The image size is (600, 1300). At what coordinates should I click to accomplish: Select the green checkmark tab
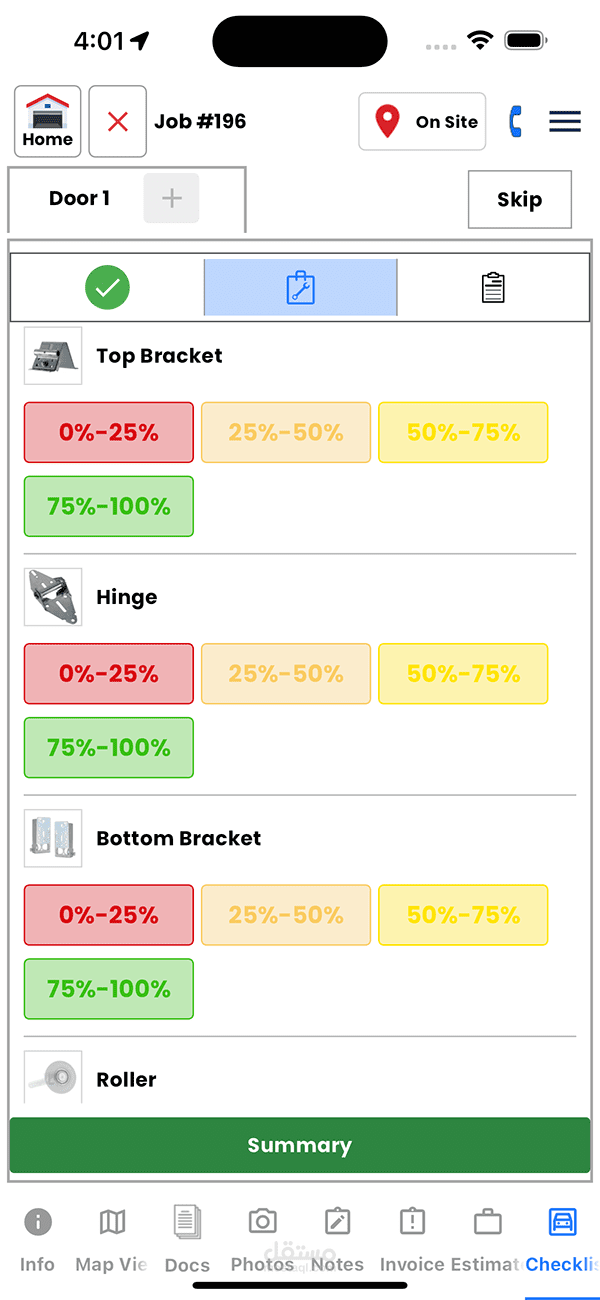(107, 289)
